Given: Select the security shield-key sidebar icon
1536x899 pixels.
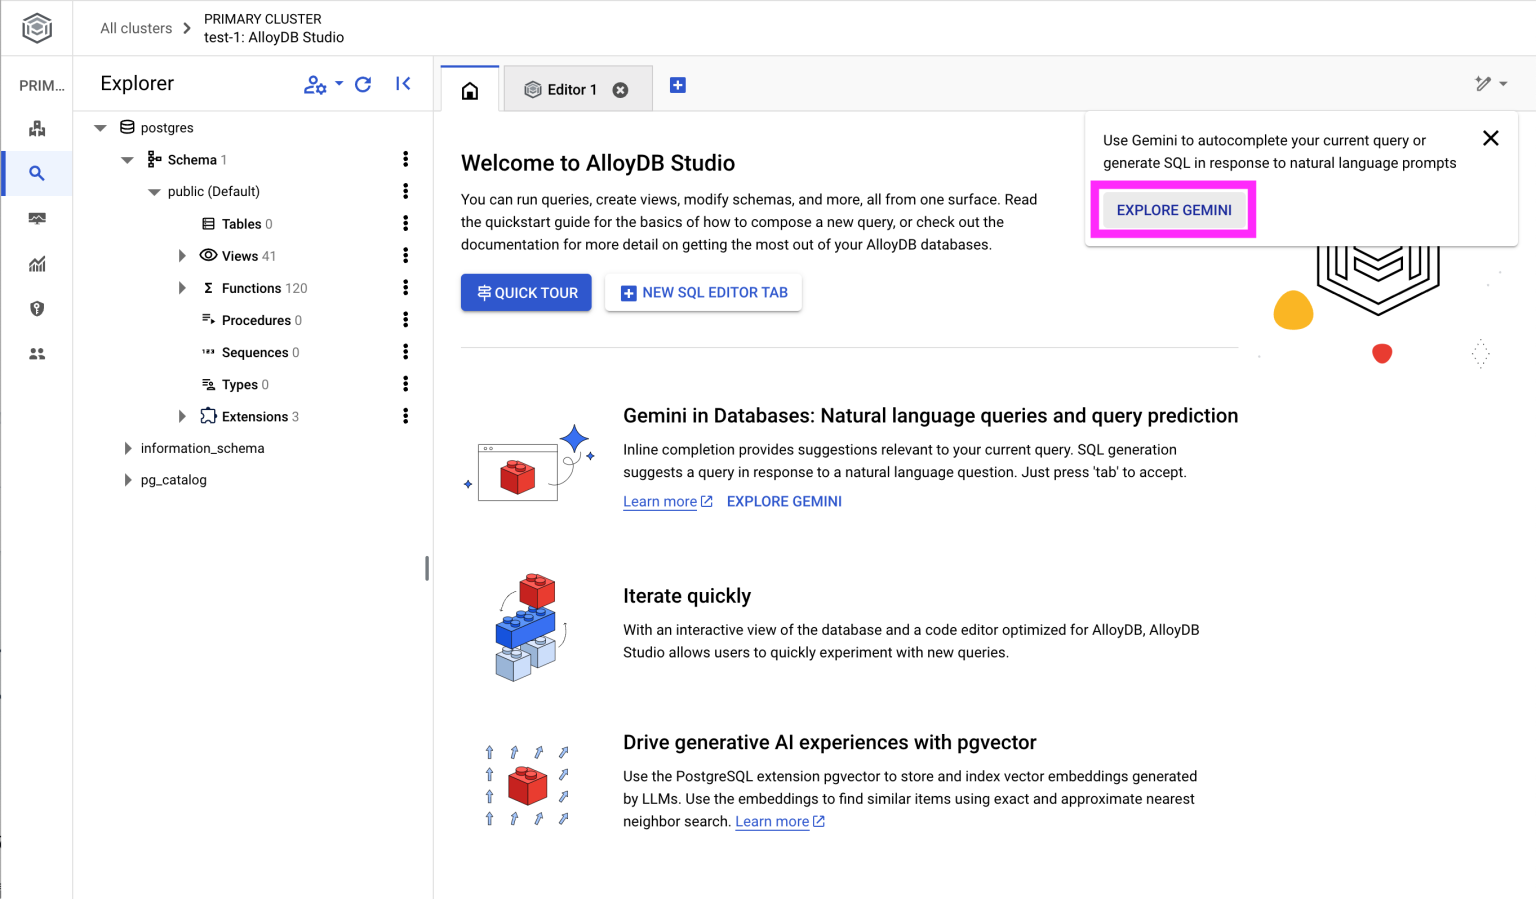Looking at the screenshot, I should click(x=36, y=308).
